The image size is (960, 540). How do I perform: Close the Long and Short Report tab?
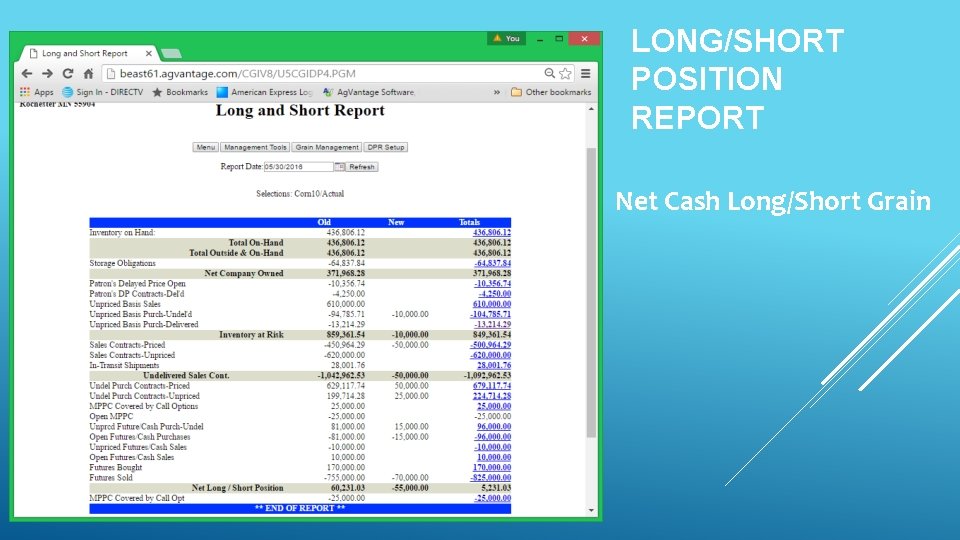tap(148, 53)
